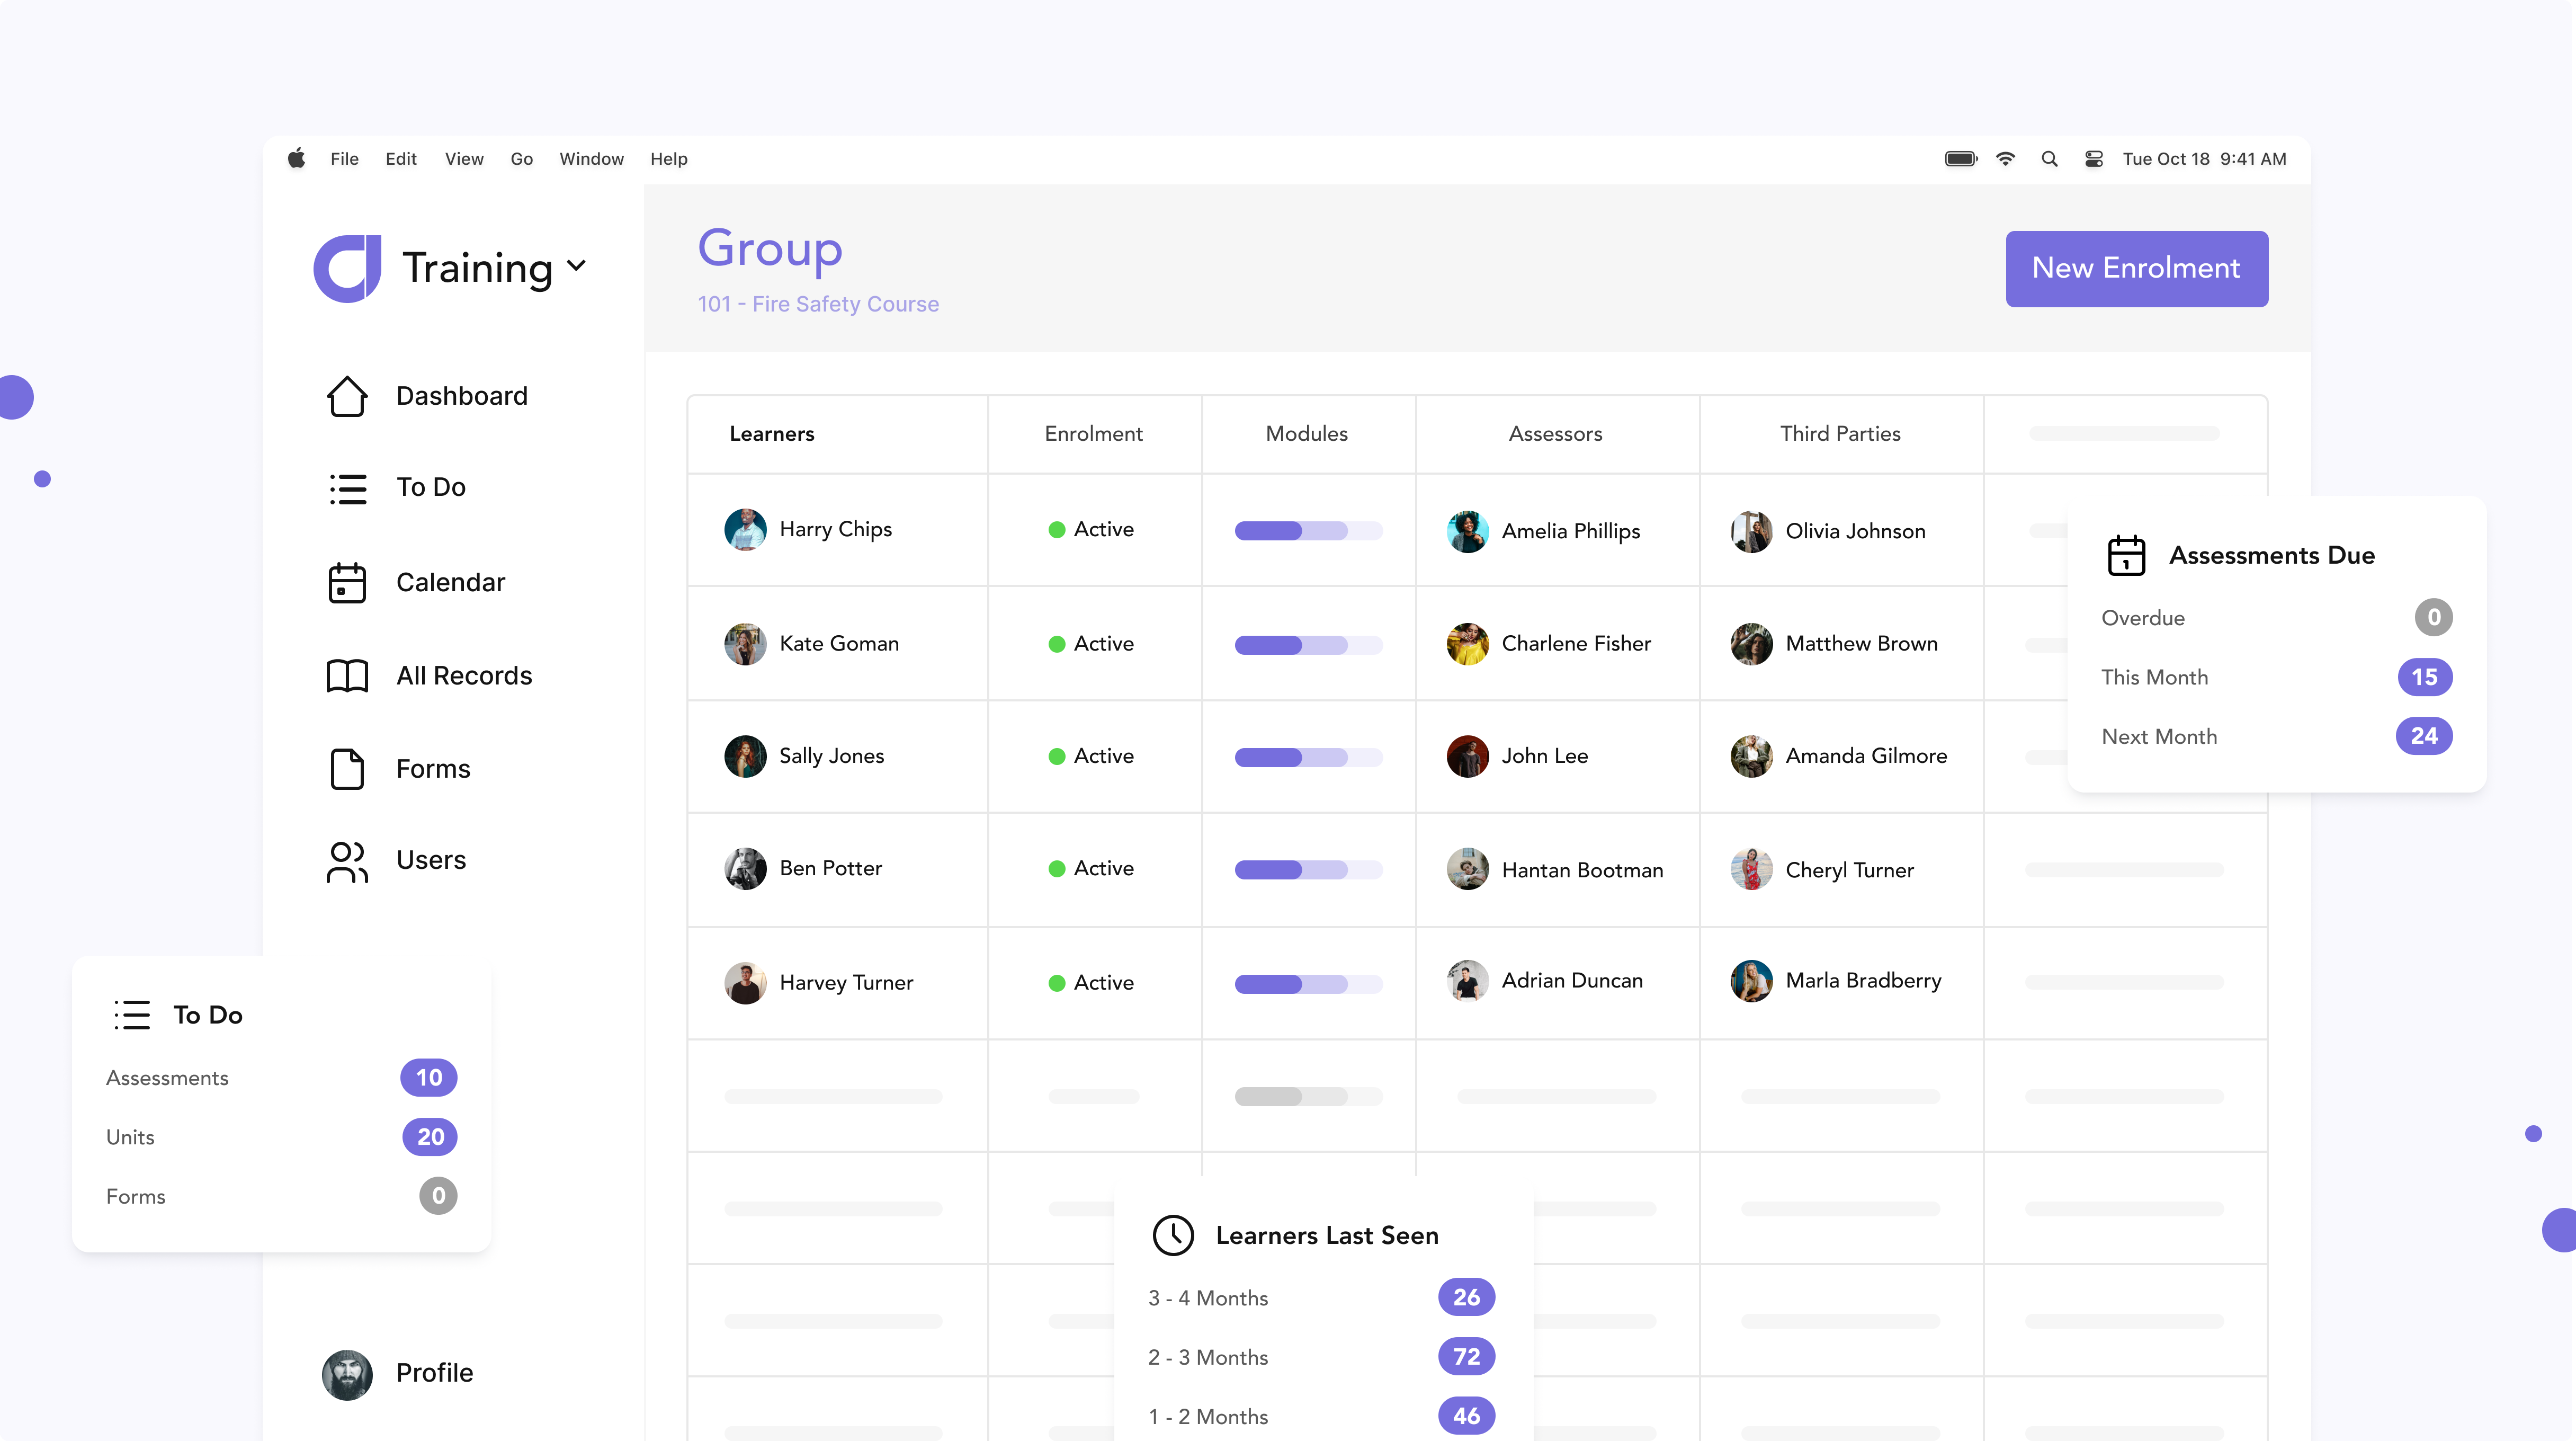
Task: Open the File menu
Action: point(344,159)
